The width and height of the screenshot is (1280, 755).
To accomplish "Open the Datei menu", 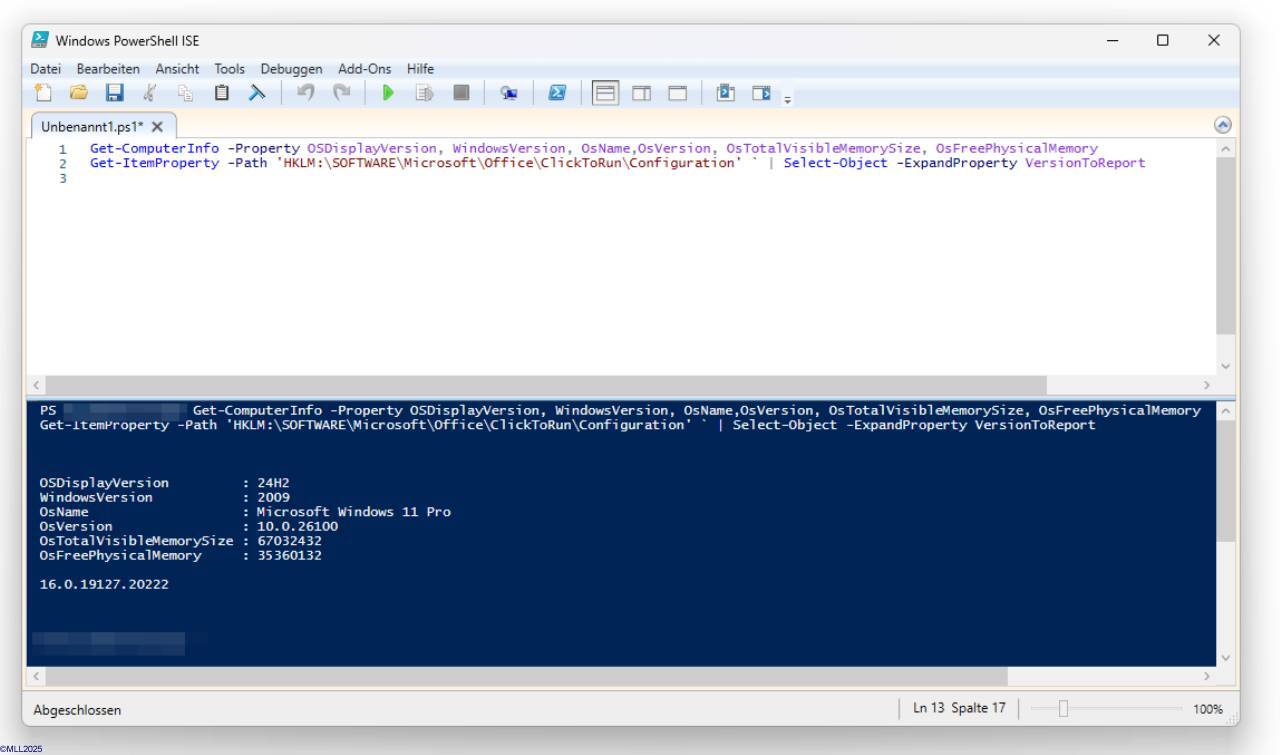I will 46,69.
